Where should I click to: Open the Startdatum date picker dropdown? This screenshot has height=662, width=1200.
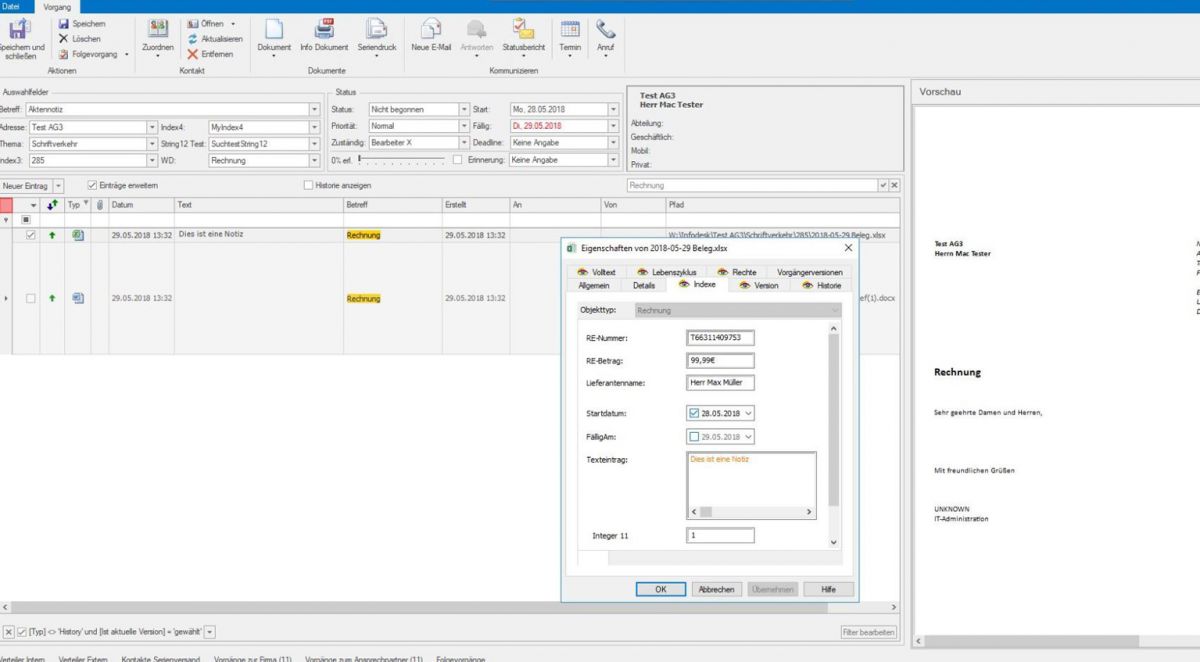(x=749, y=413)
